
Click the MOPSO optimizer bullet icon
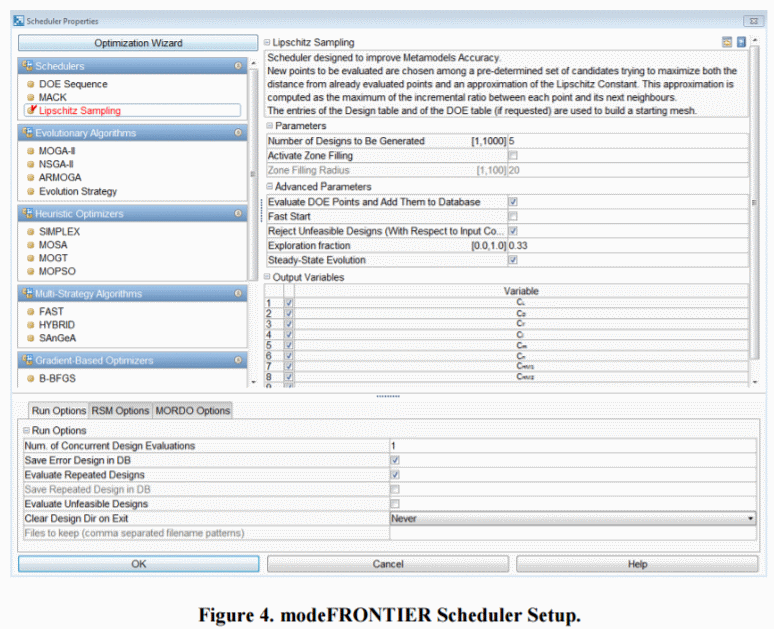point(31,272)
